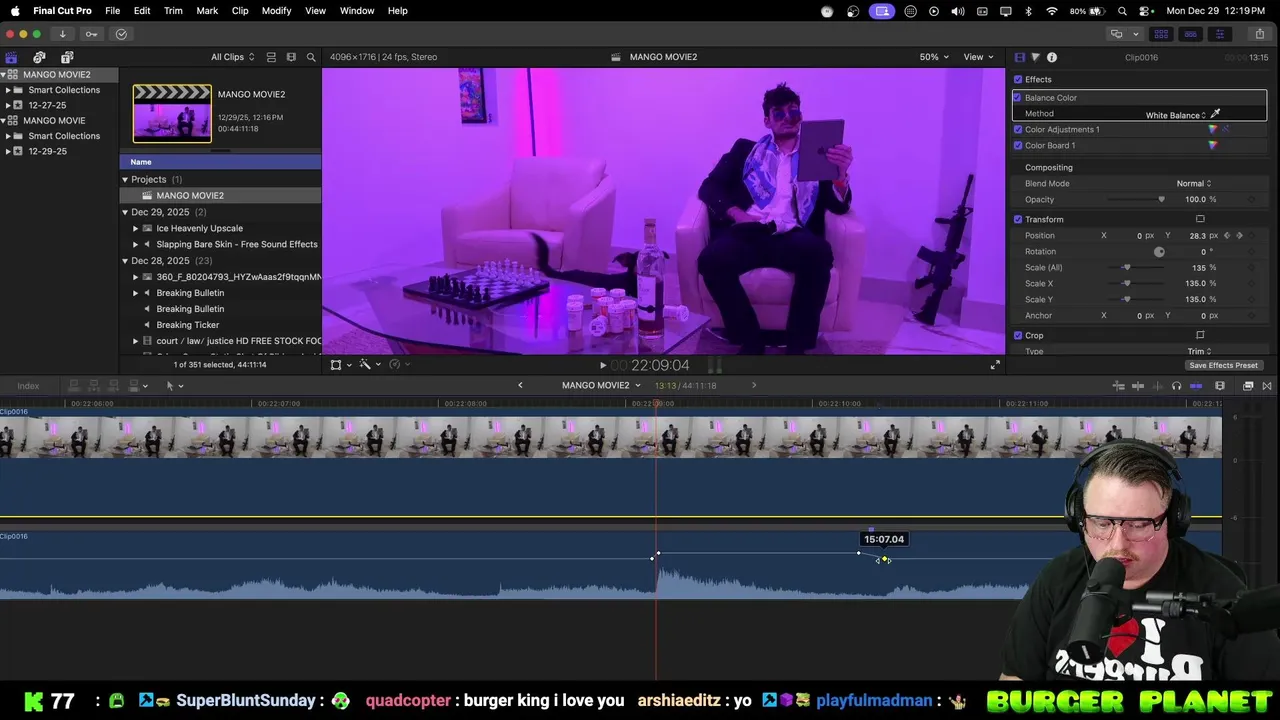Toggle filmstrip/list view icon in browser
This screenshot has width=1280, height=720.
[291, 57]
